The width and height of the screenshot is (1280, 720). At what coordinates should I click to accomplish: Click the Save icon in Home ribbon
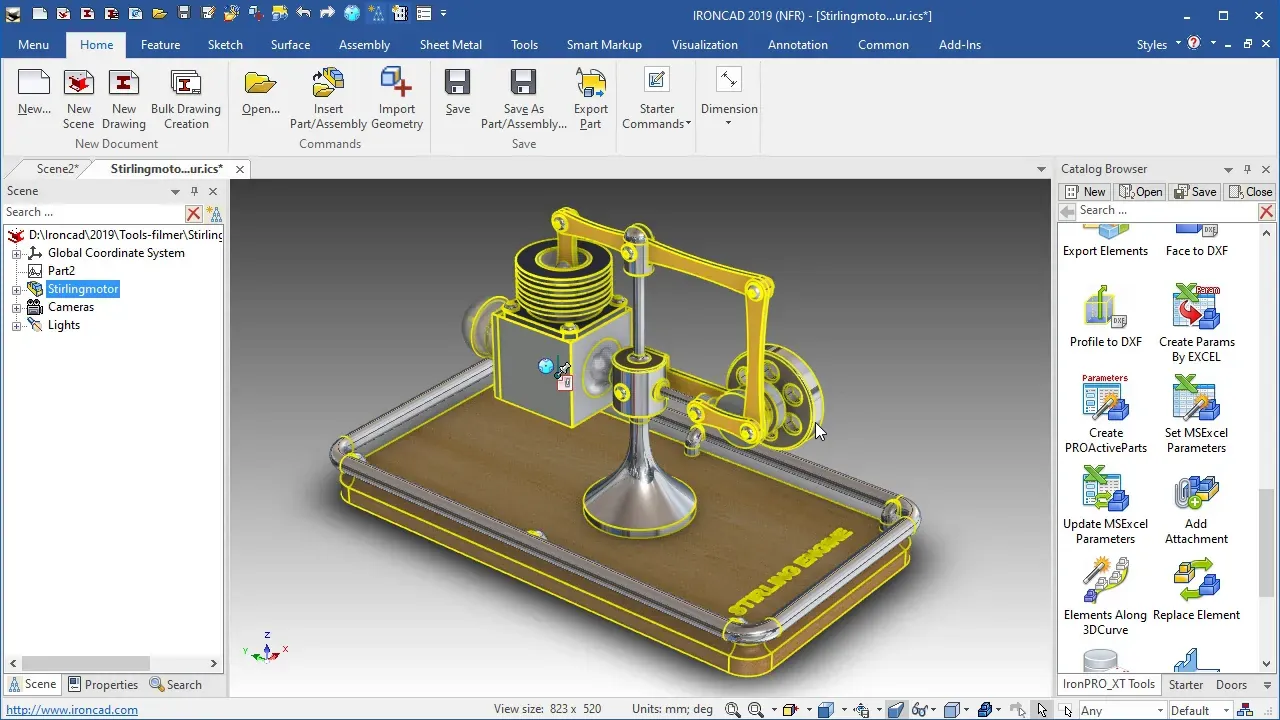458,83
